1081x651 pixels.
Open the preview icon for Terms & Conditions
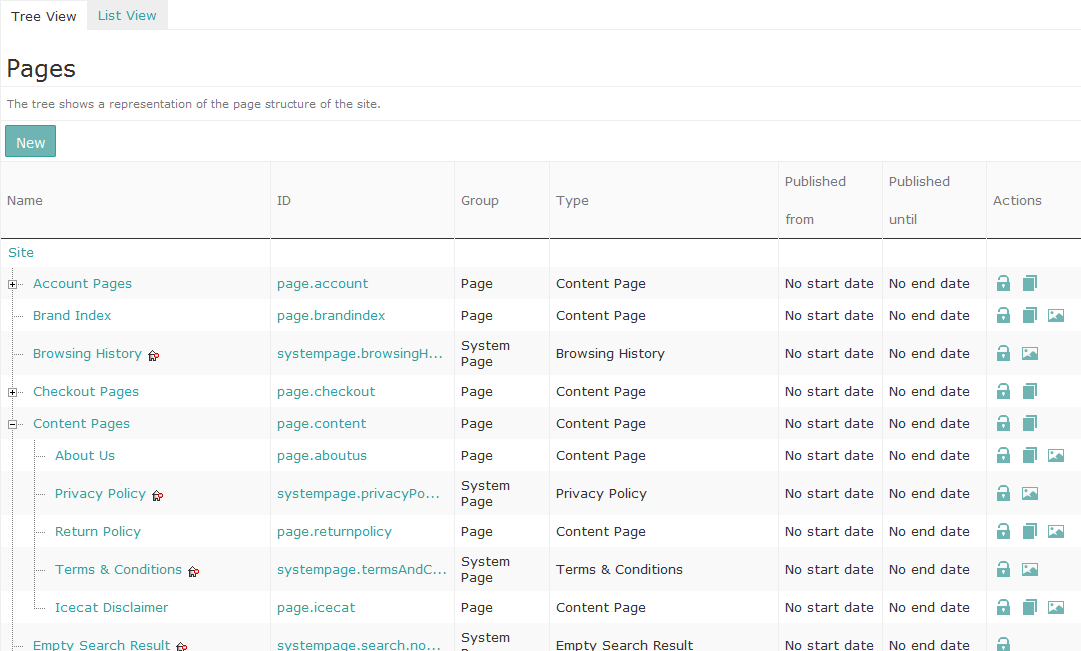pyautogui.click(x=1030, y=569)
